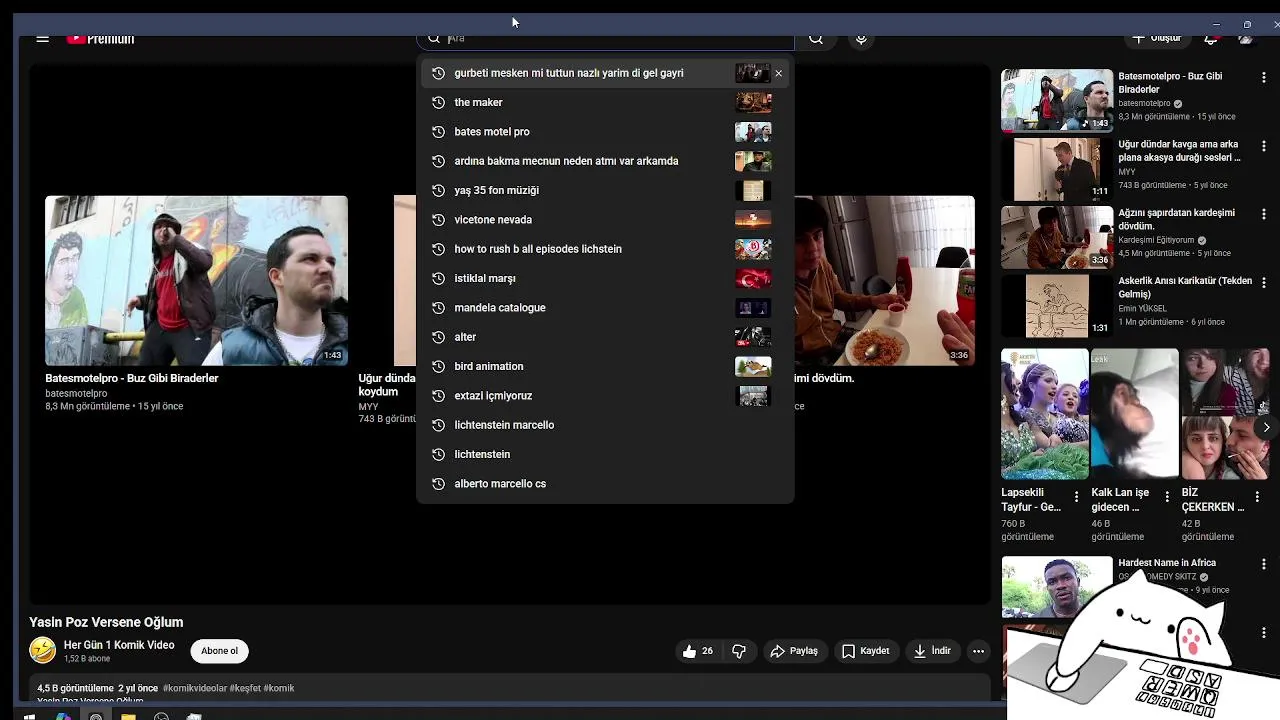1280x720 pixels.
Task: Save video with Kaydet button
Action: 865,651
